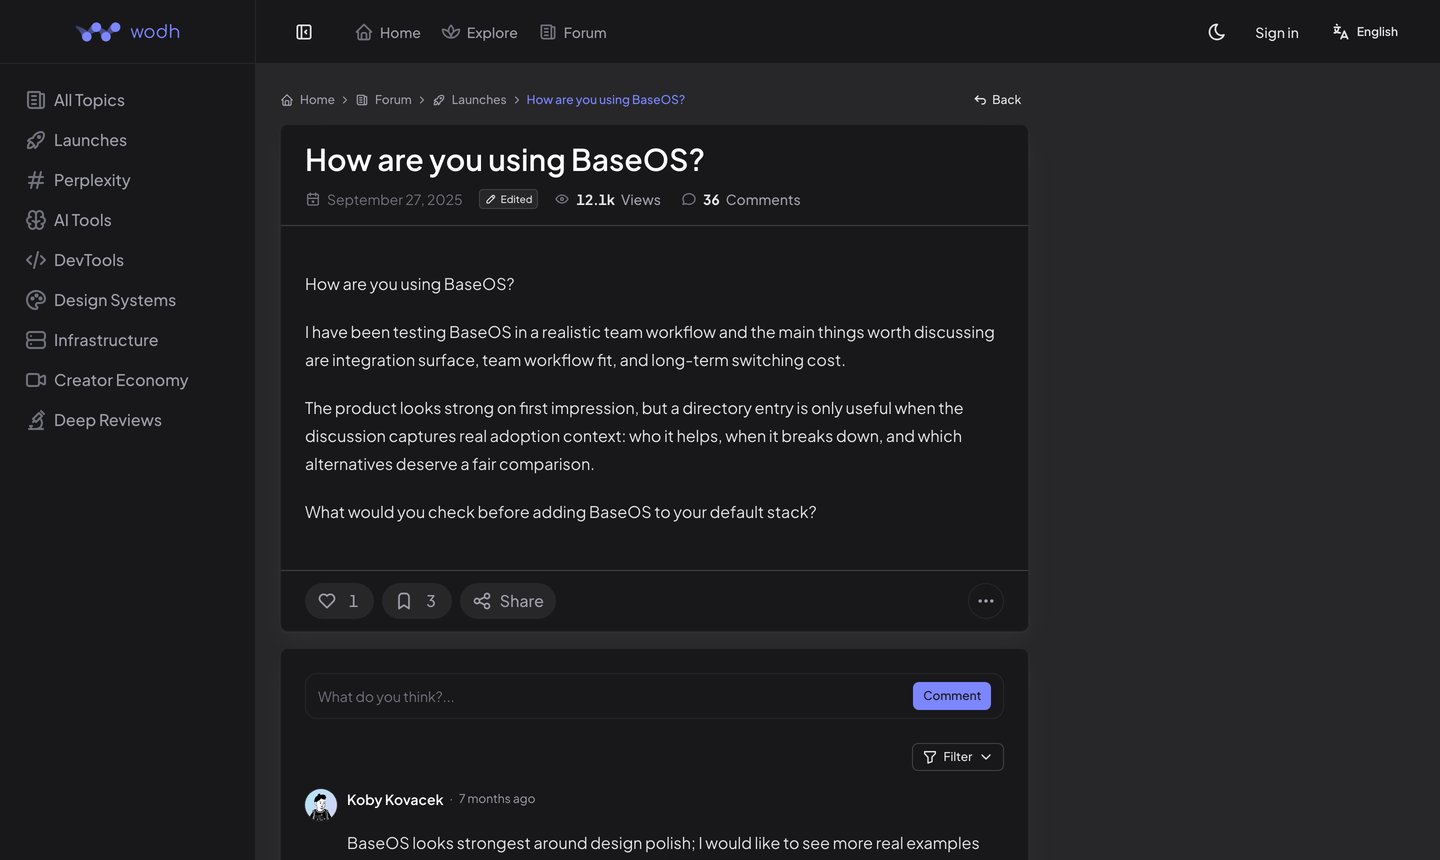This screenshot has height=860, width=1440.
Task: Click the comment bubble icon in post meta
Action: point(689,200)
